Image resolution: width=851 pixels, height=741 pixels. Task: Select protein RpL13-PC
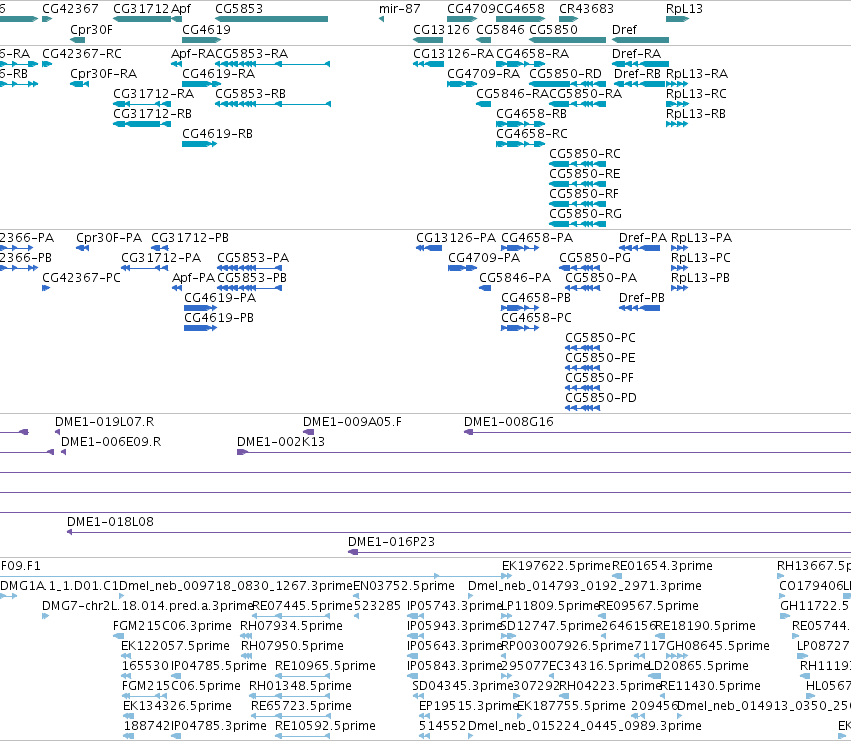[x=701, y=258]
